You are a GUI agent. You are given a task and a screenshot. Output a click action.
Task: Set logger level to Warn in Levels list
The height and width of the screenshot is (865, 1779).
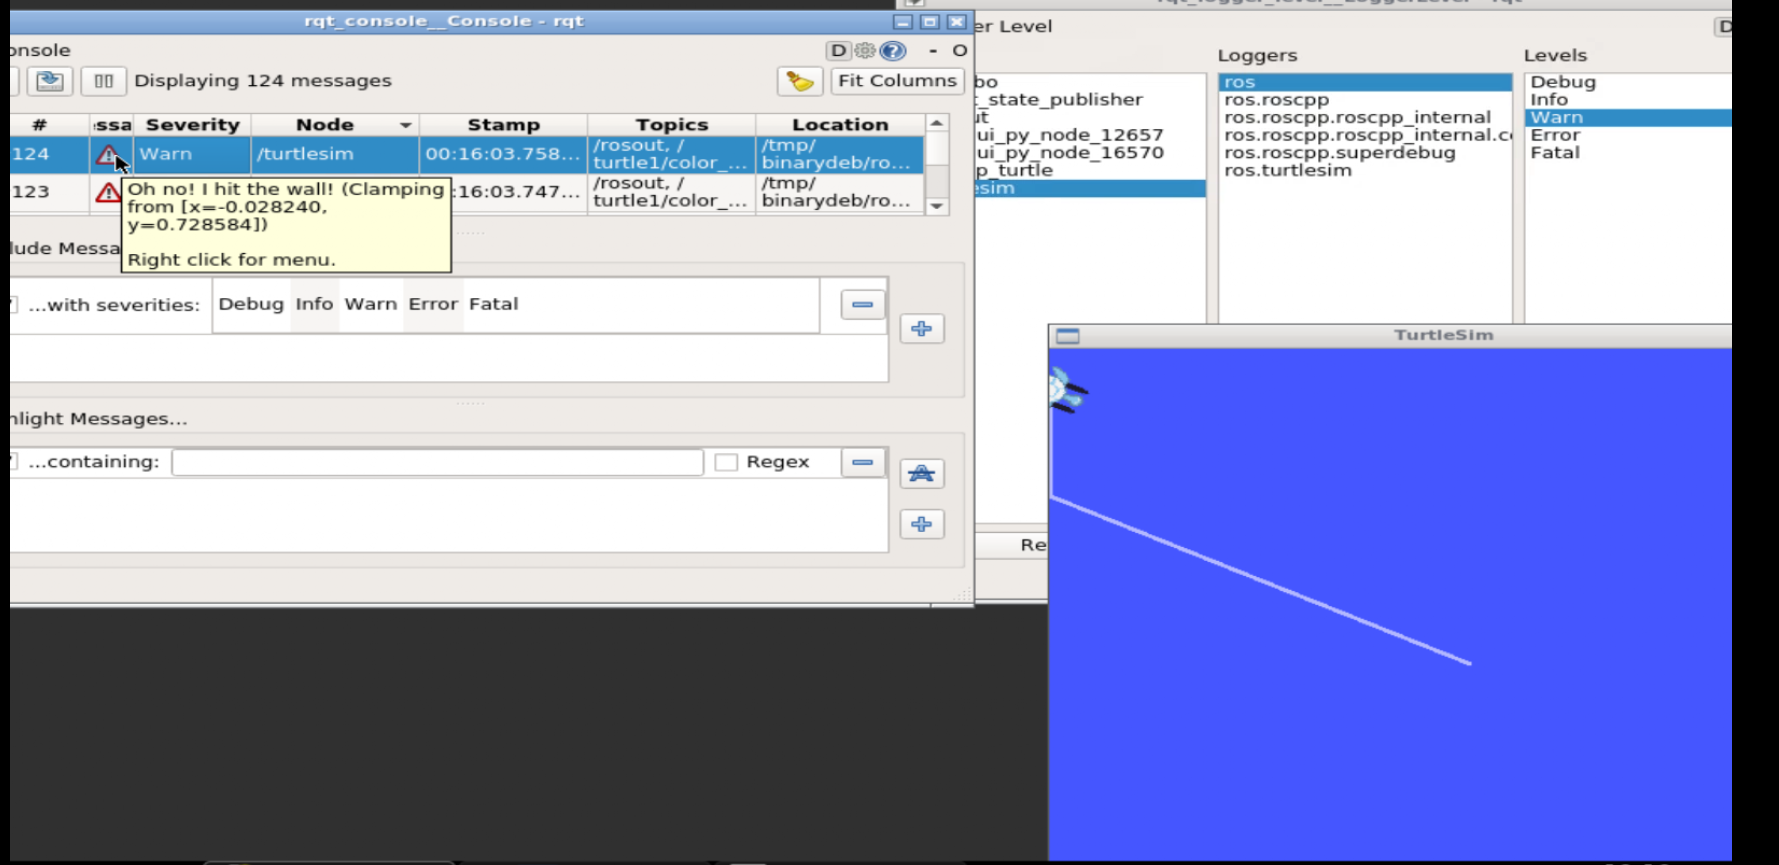point(1628,118)
